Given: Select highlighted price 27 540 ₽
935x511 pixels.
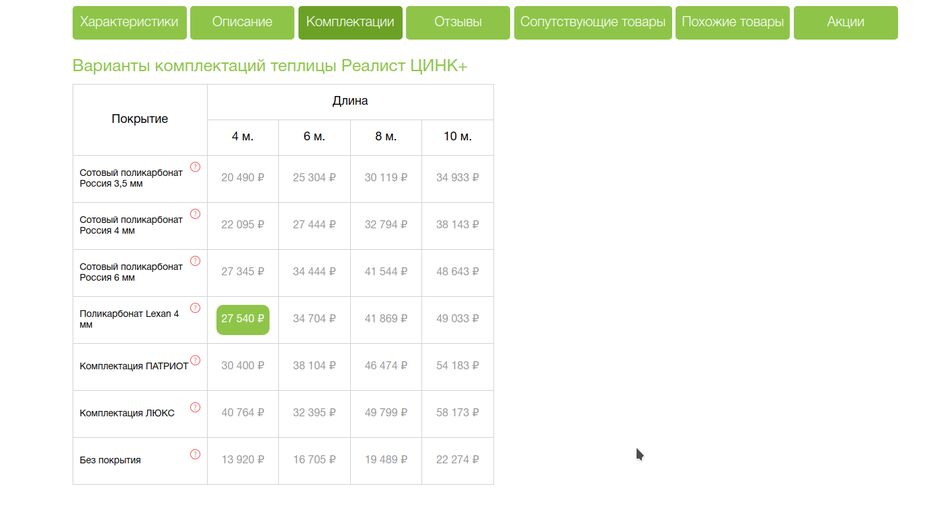Looking at the screenshot, I should point(242,319).
